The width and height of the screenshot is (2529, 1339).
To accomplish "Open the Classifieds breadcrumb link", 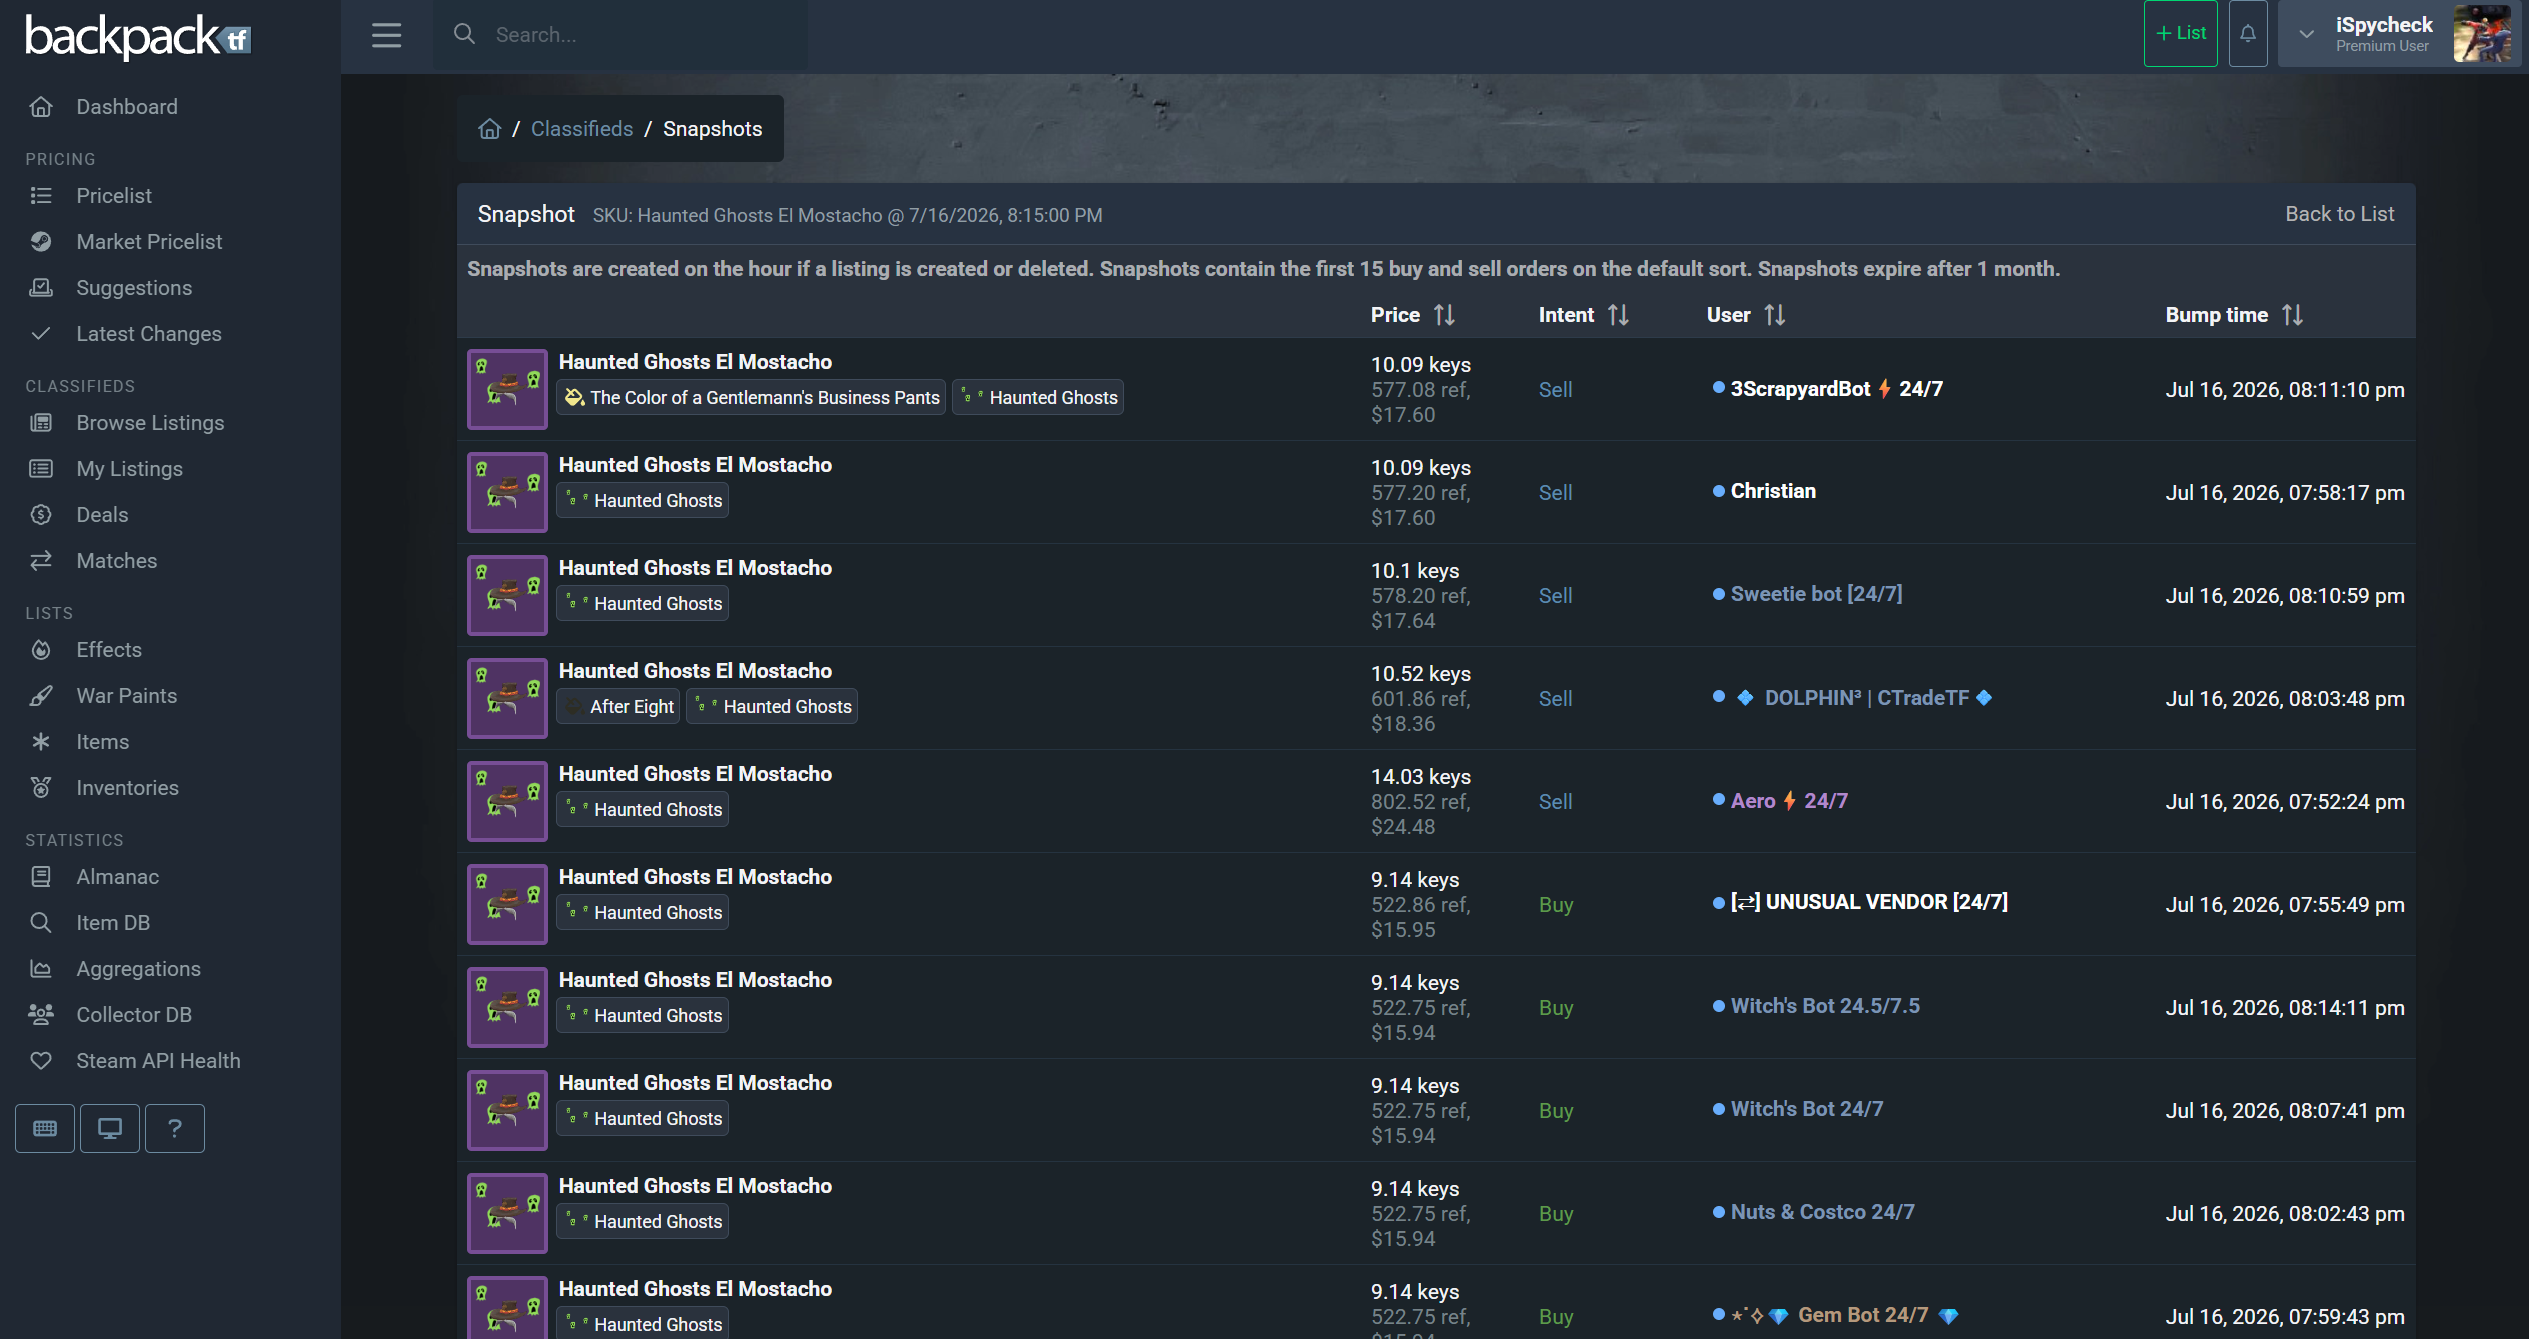I will click(x=582, y=129).
